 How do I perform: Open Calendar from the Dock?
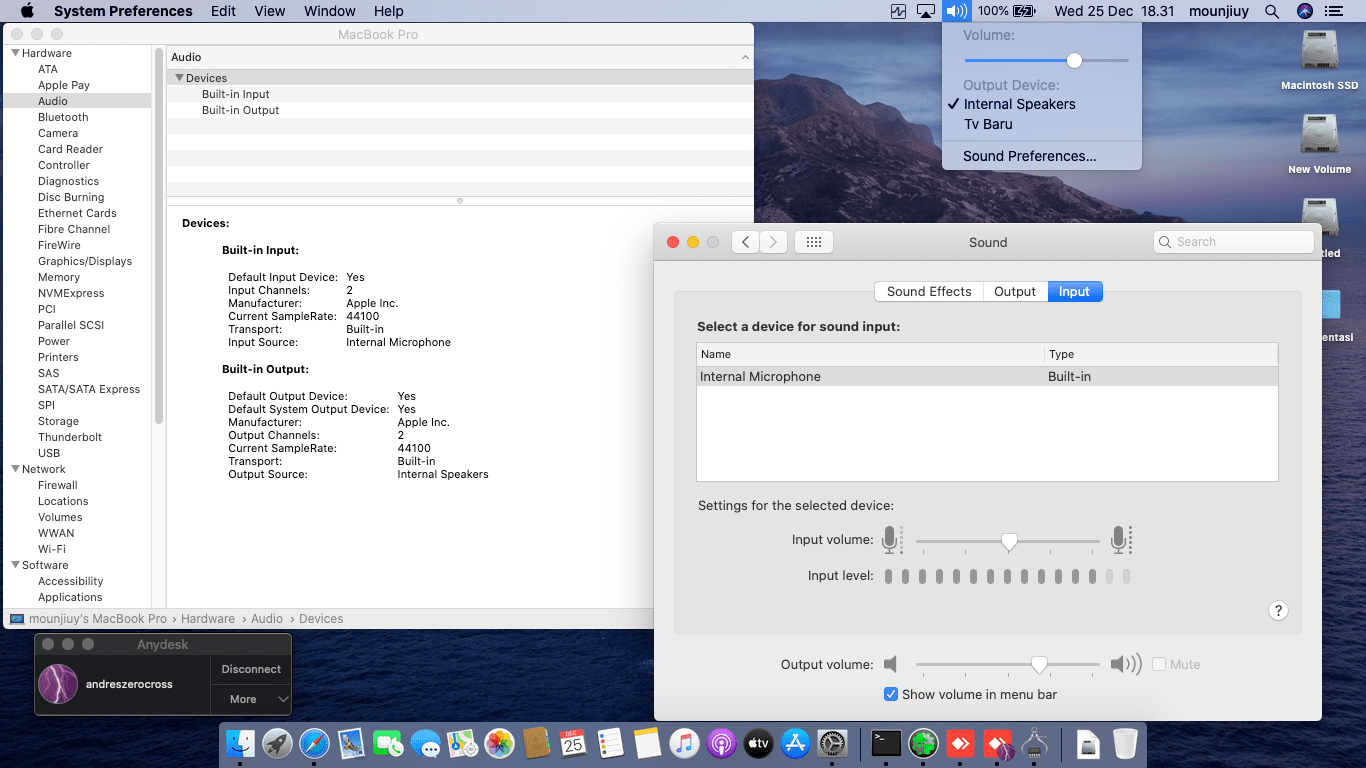(573, 743)
